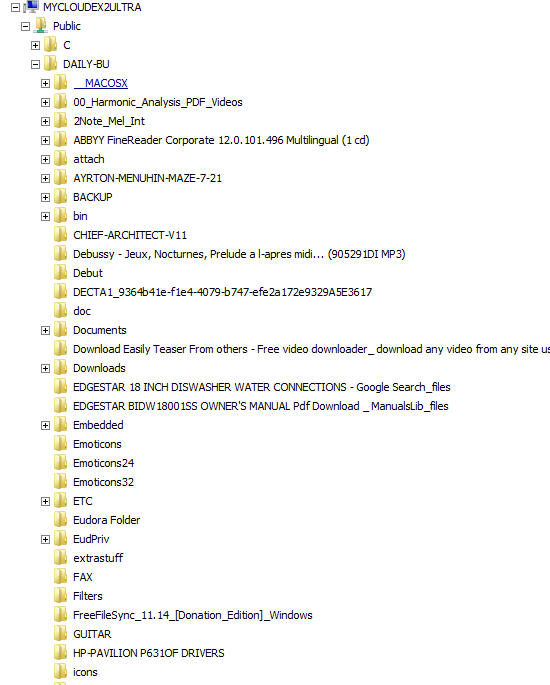Expand the Documents folder node
The height and width of the screenshot is (685, 550).
(45, 331)
